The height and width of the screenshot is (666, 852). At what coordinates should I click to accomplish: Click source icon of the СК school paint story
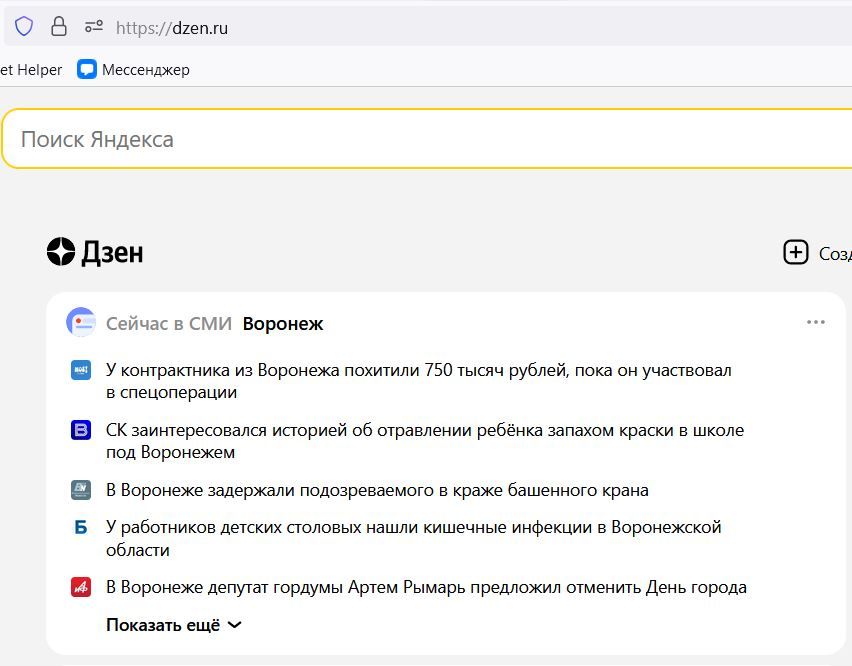(x=81, y=430)
